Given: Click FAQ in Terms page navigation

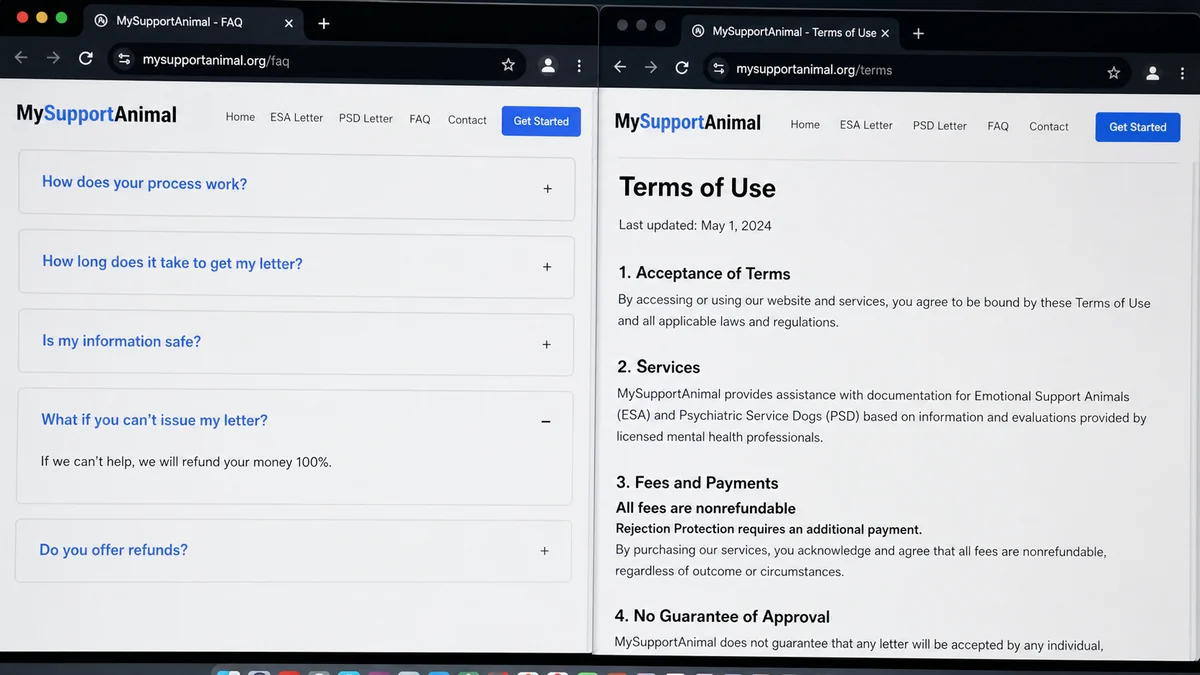Looking at the screenshot, I should tap(998, 126).
